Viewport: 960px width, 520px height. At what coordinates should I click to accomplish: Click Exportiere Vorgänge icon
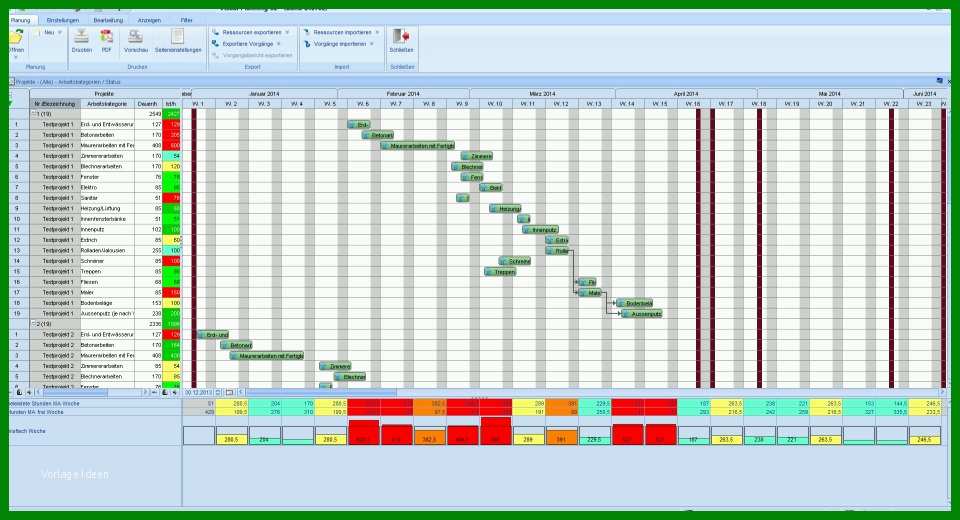click(216, 43)
